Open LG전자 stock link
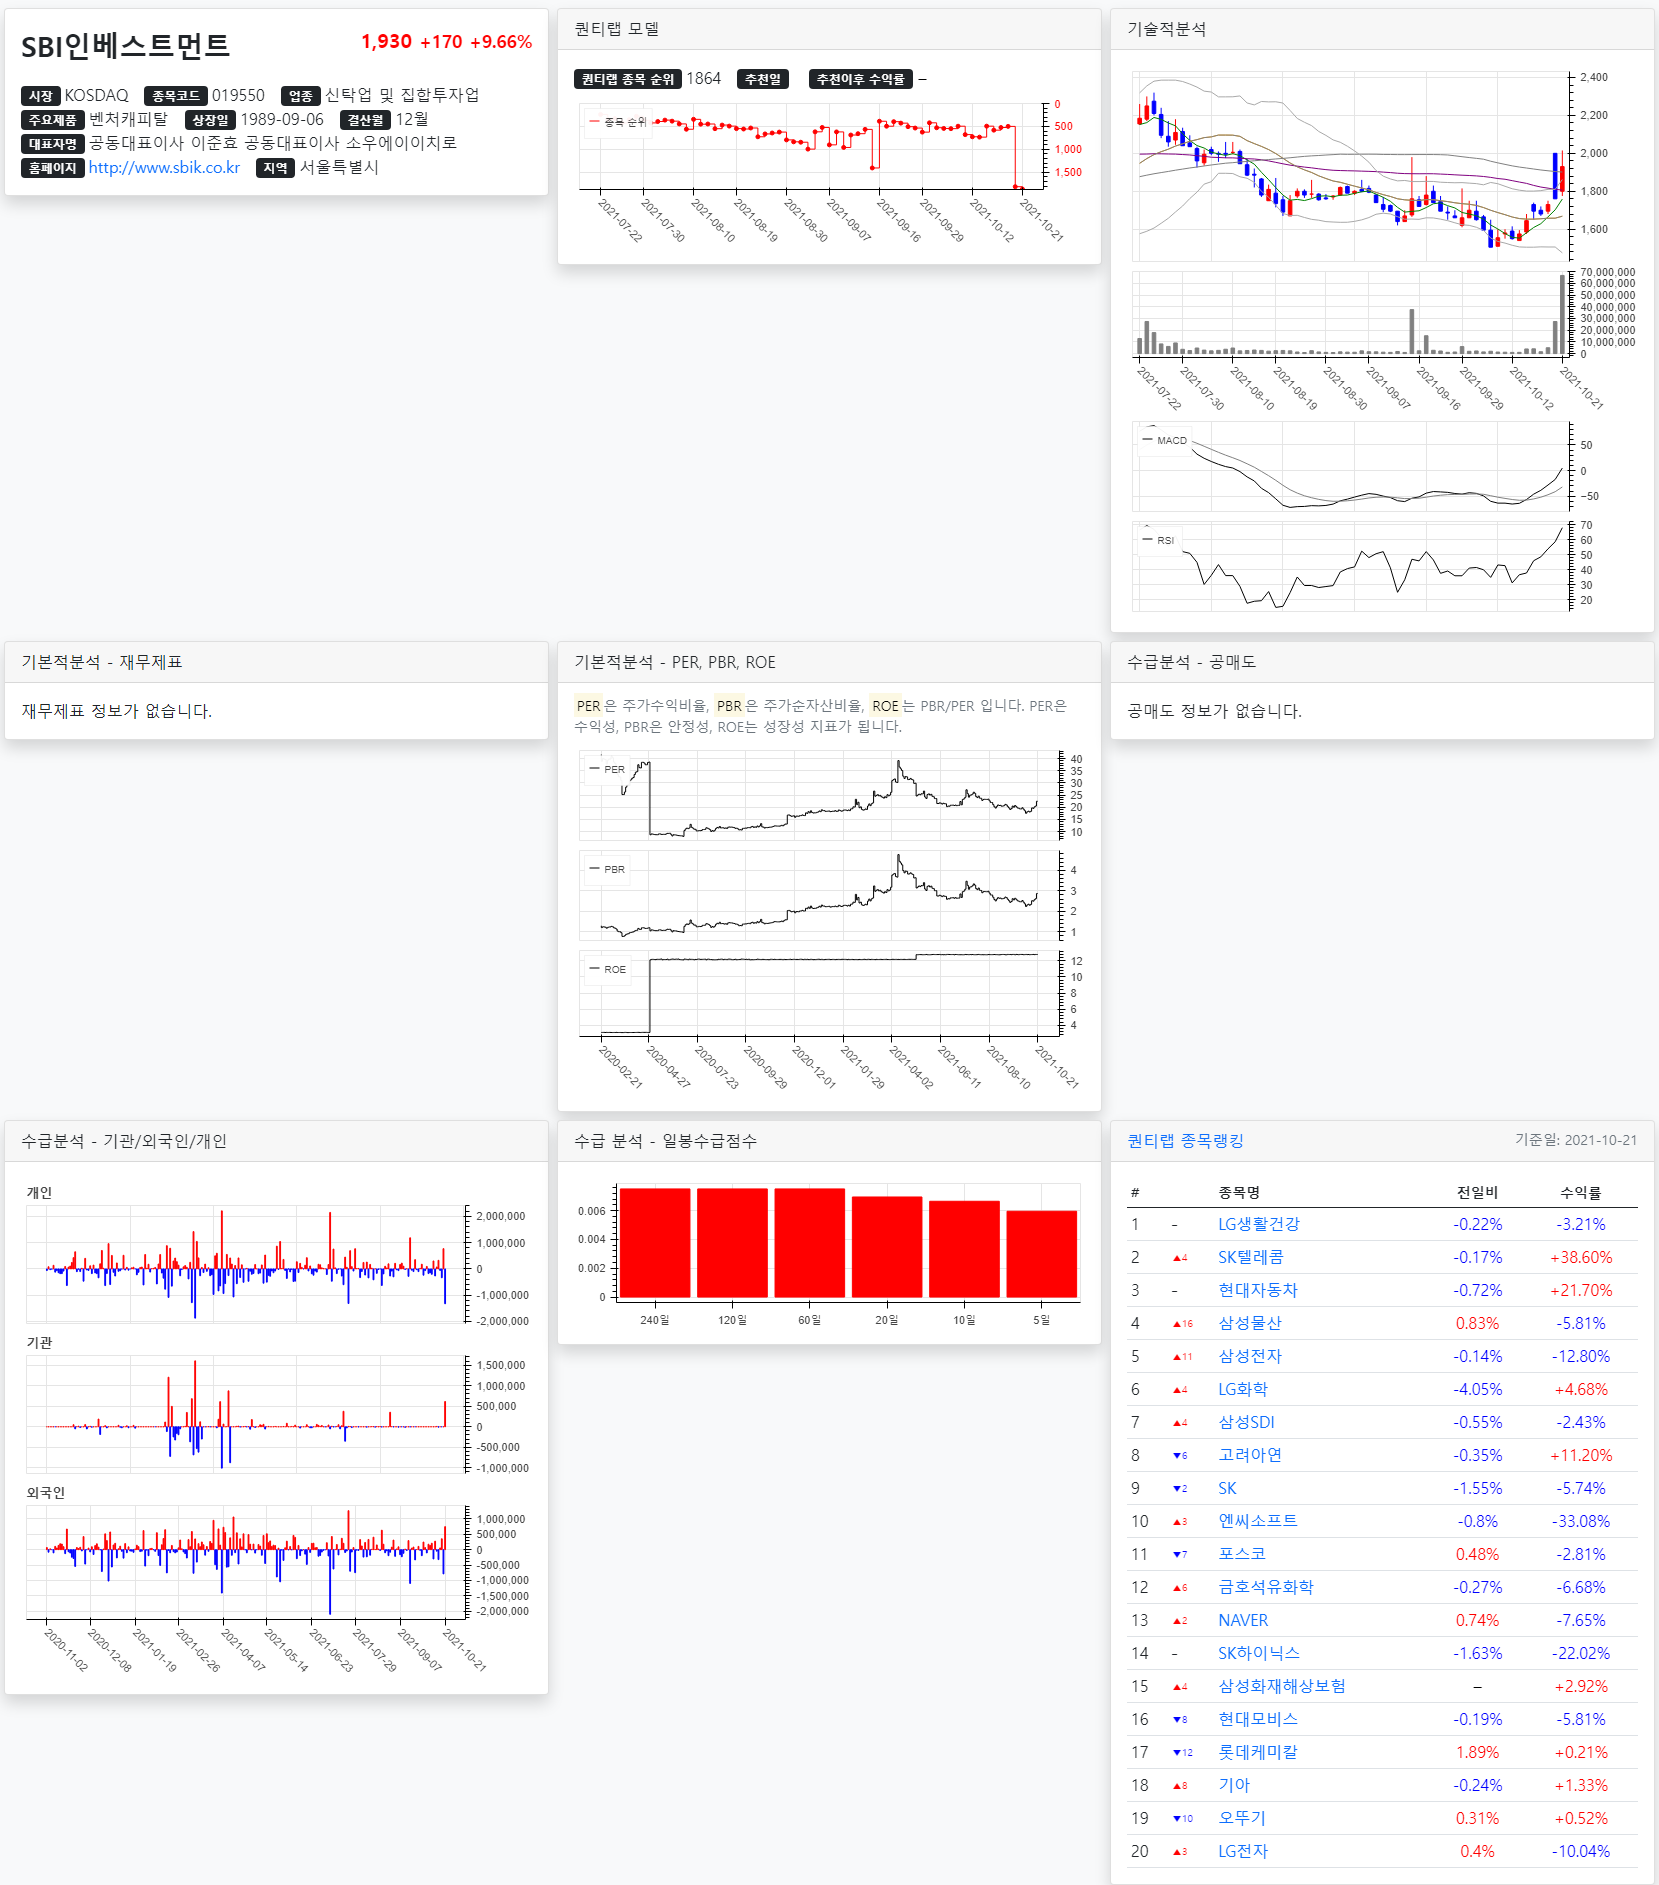Image resolution: width=1659 pixels, height=1885 pixels. [x=1242, y=1851]
